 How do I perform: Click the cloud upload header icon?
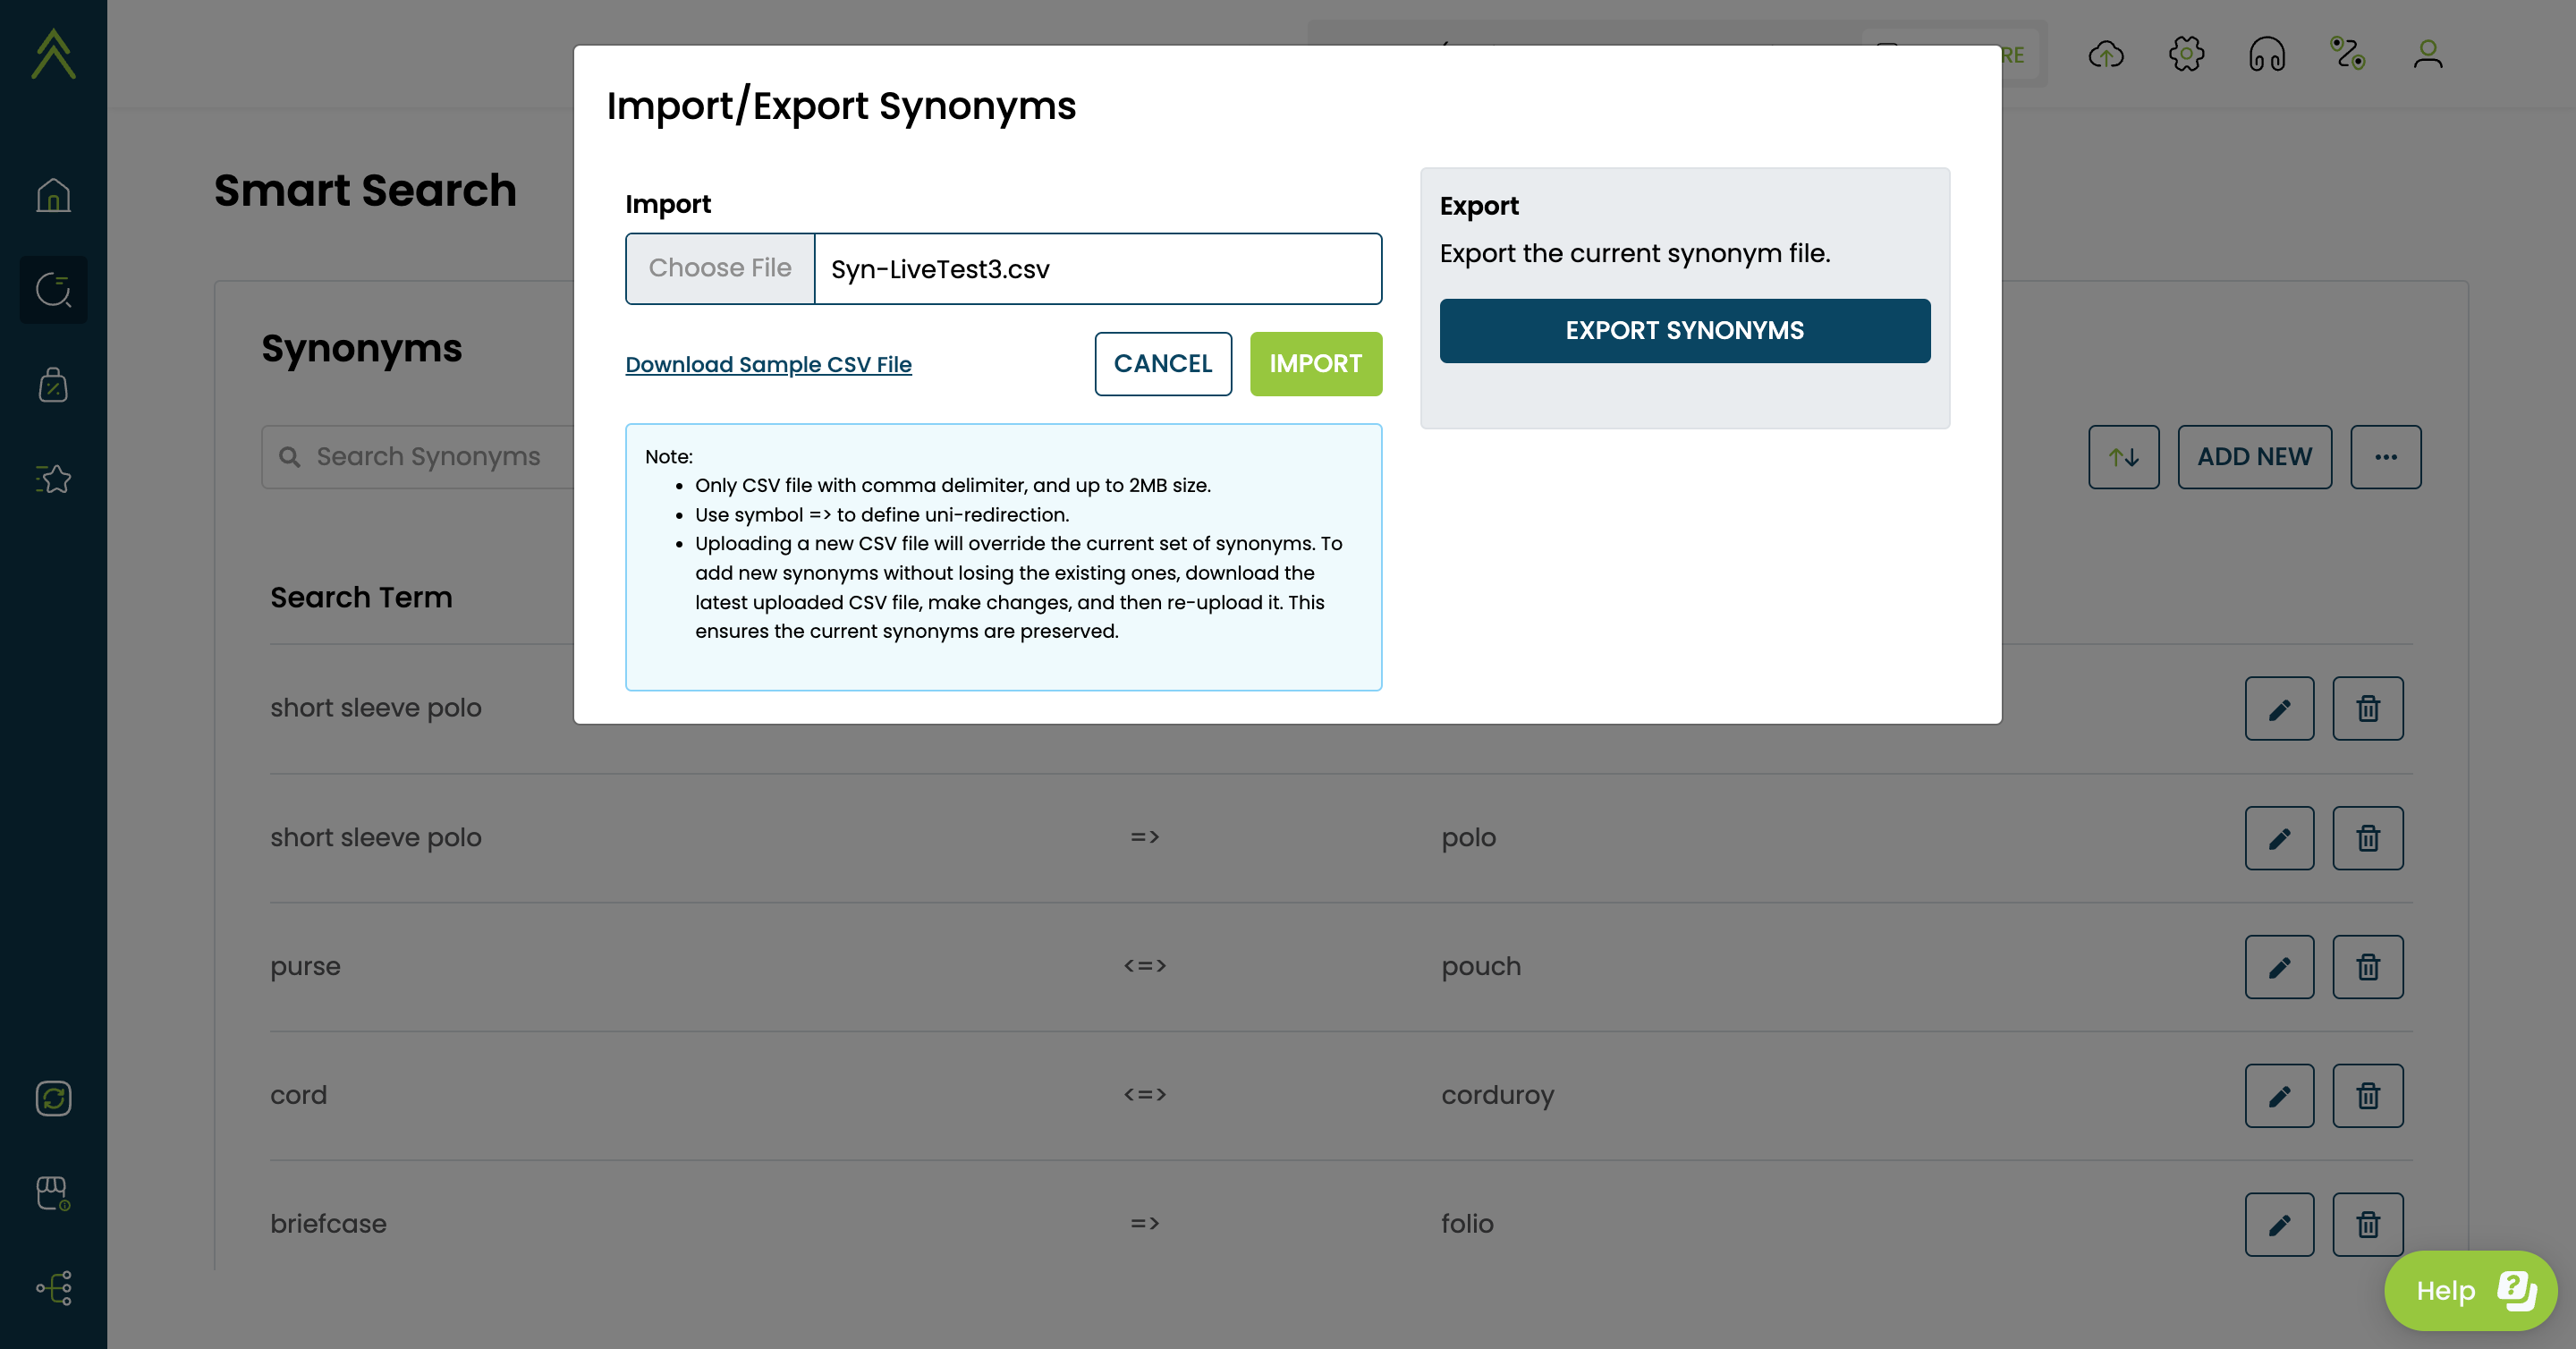pos(2106,54)
